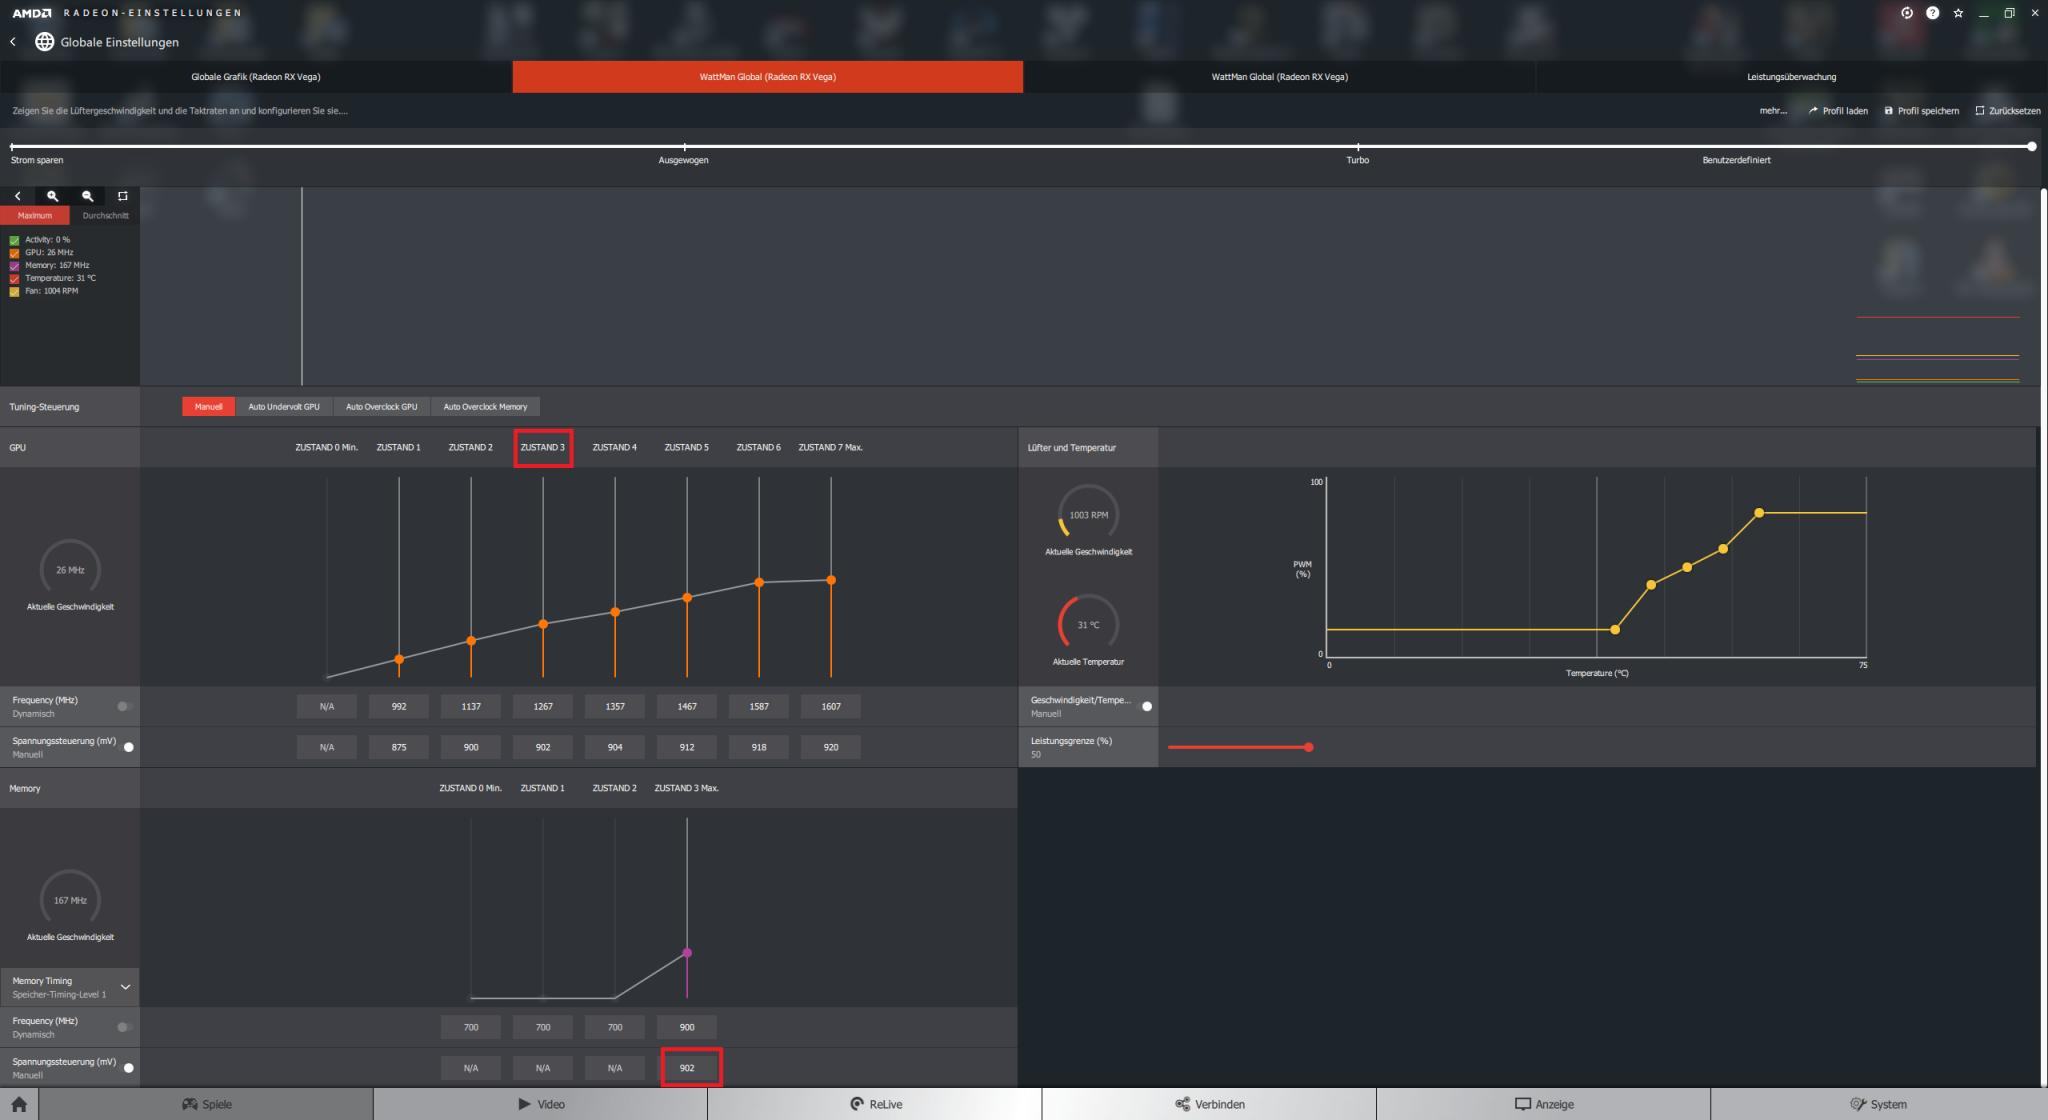2048x1120 pixels.
Task: Switch to Globale Grafik (Radeon RX Vega) tab
Action: click(x=256, y=77)
